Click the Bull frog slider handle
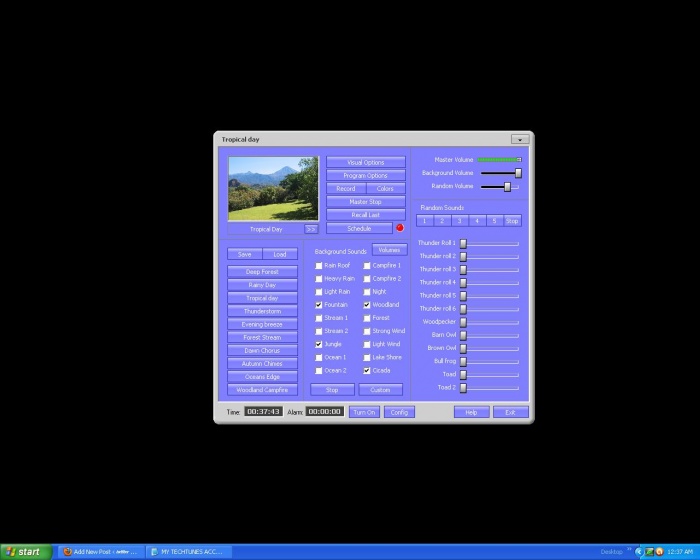 (463, 361)
